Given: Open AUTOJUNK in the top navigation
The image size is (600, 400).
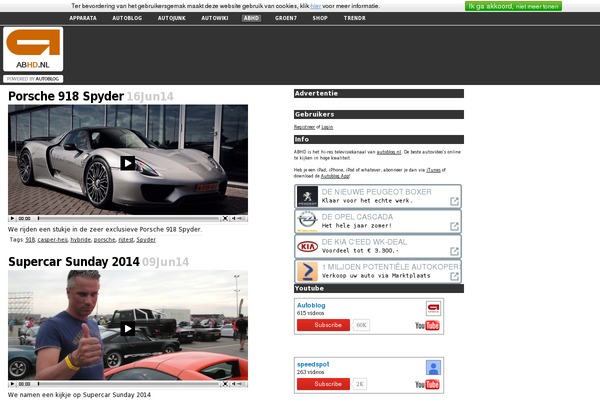Looking at the screenshot, I should 172,18.
